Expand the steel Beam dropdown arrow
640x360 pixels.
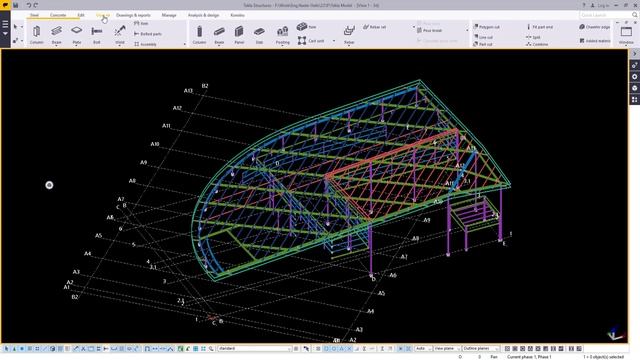click(x=56, y=46)
